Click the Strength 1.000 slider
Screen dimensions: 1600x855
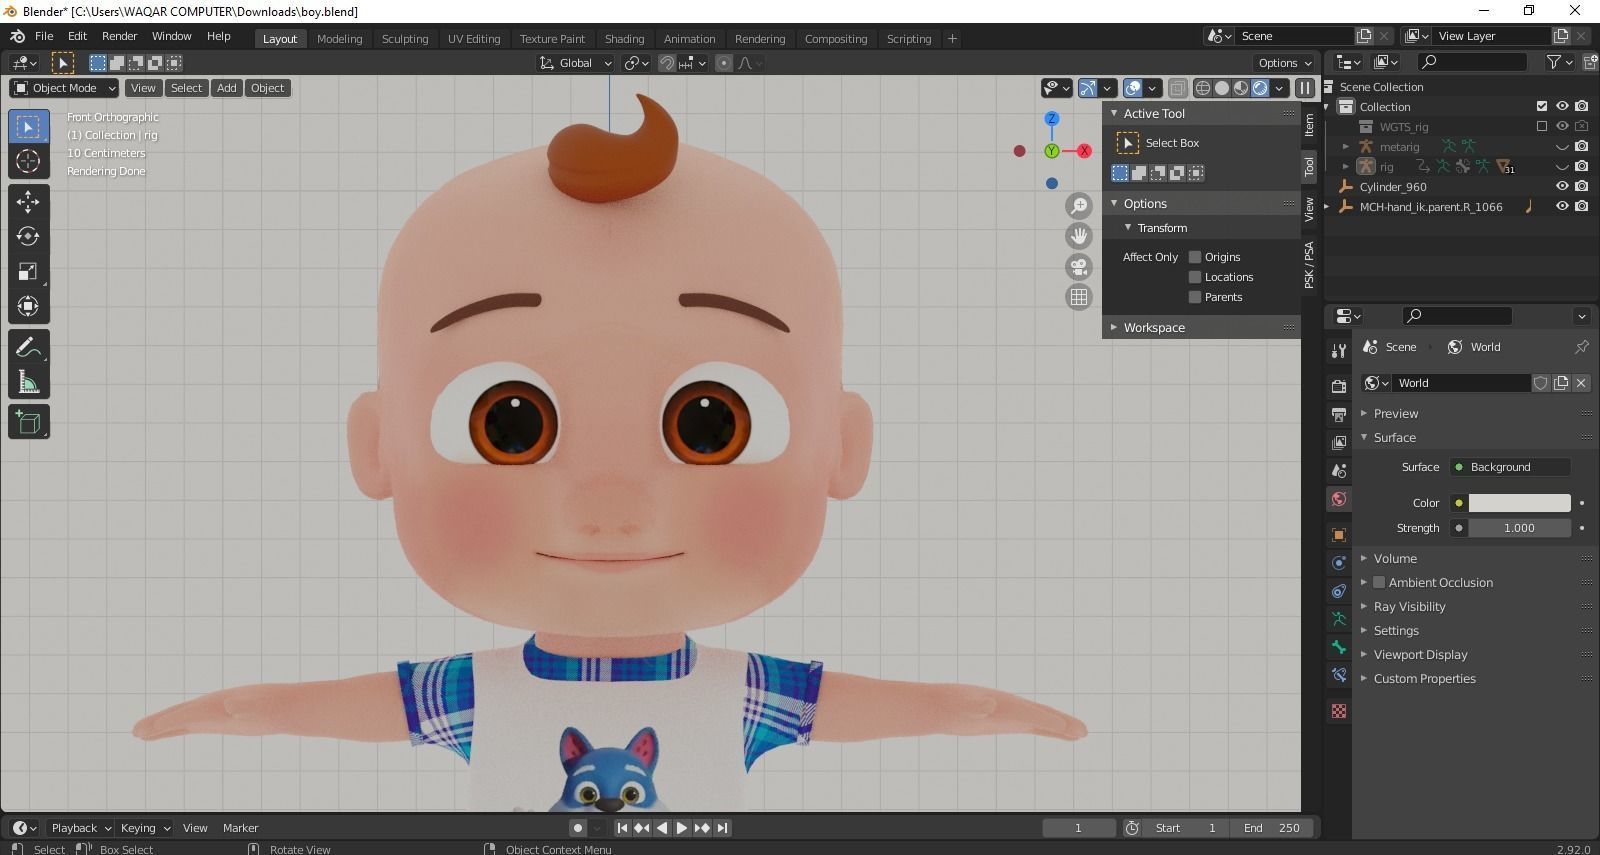(x=1519, y=528)
